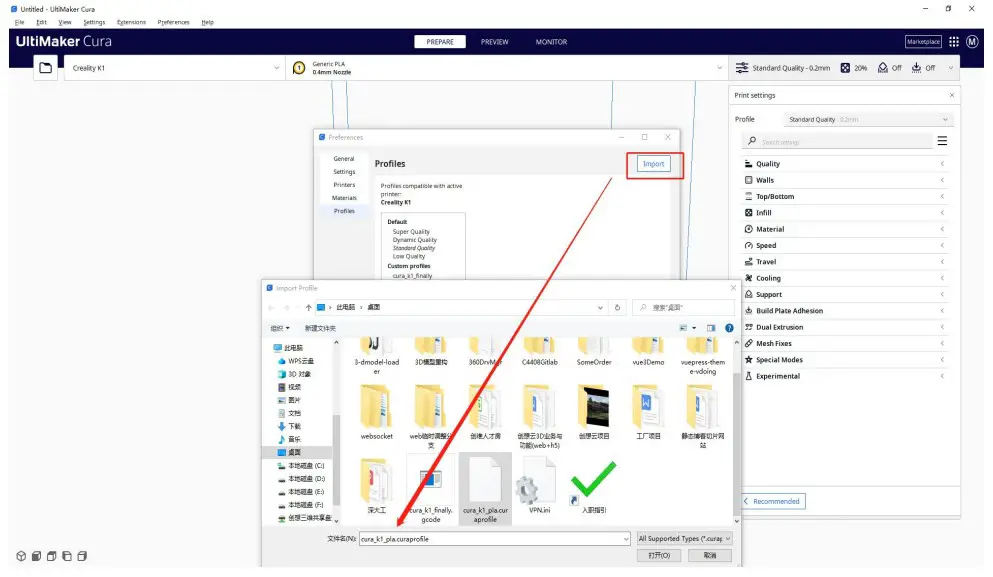
Task: Open the Extensions menu
Action: click(131, 22)
